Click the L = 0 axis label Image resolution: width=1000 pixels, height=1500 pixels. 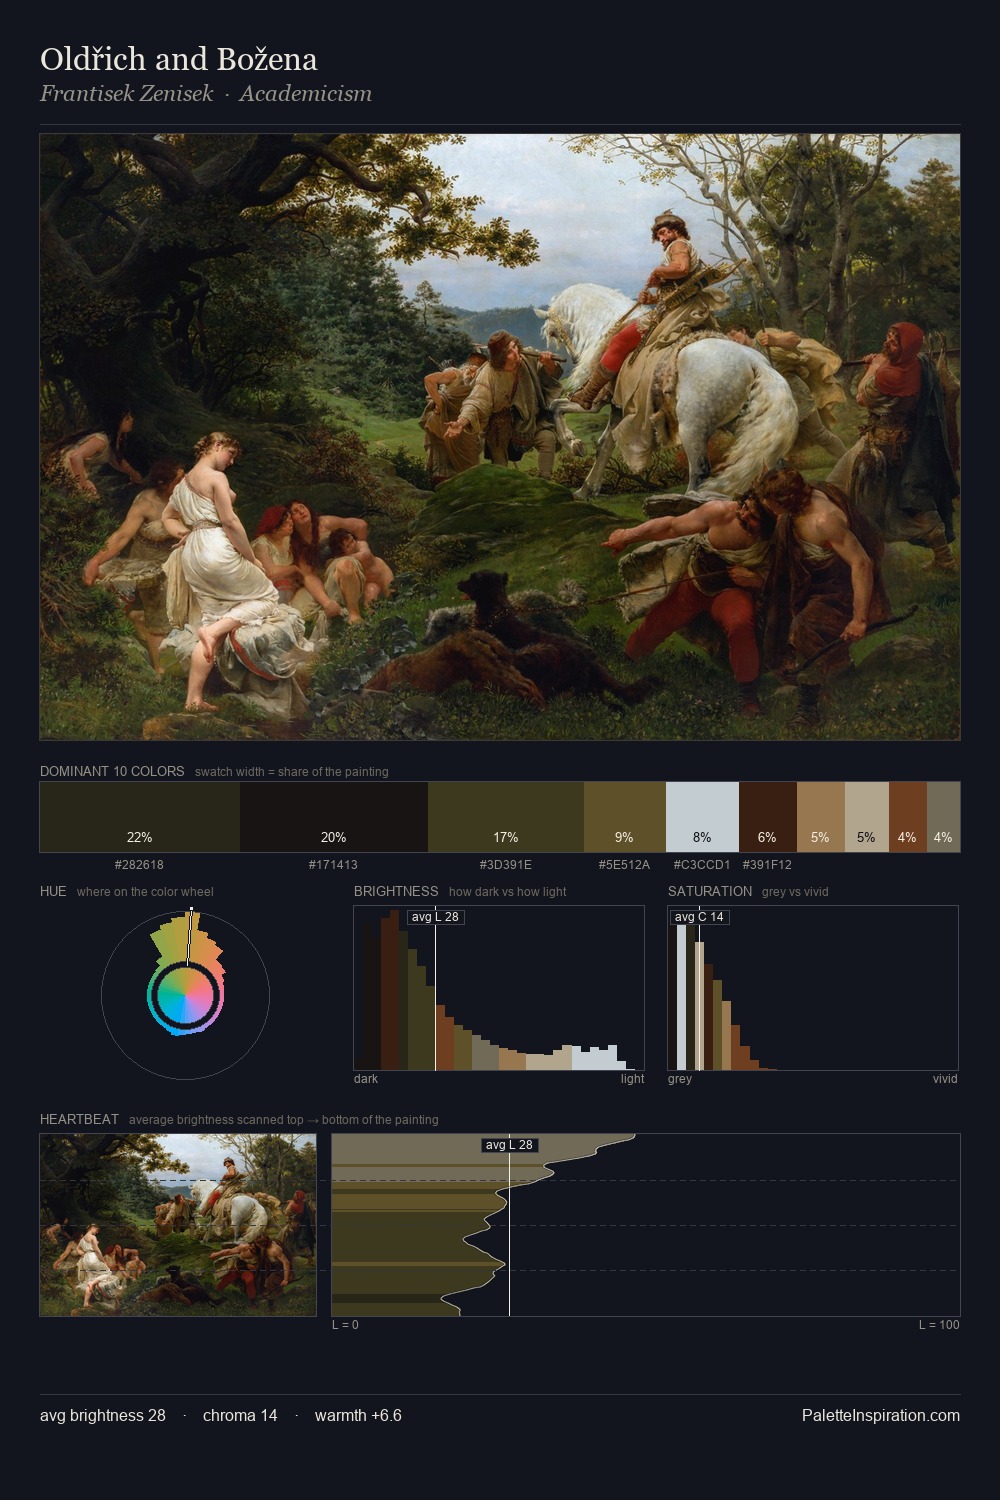(345, 1325)
